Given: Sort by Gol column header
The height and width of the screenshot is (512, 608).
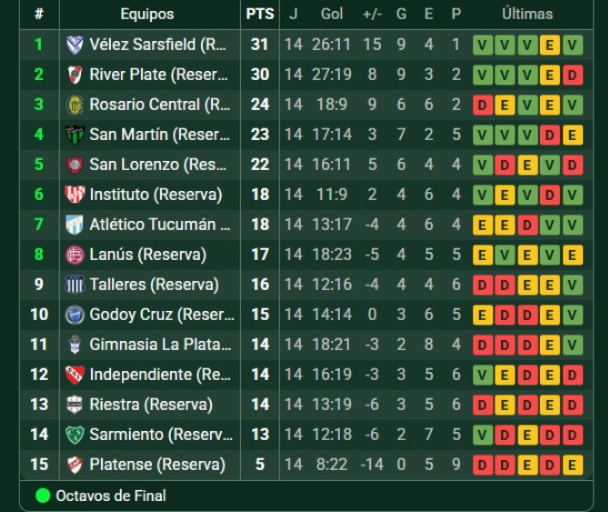Looking at the screenshot, I should (332, 14).
